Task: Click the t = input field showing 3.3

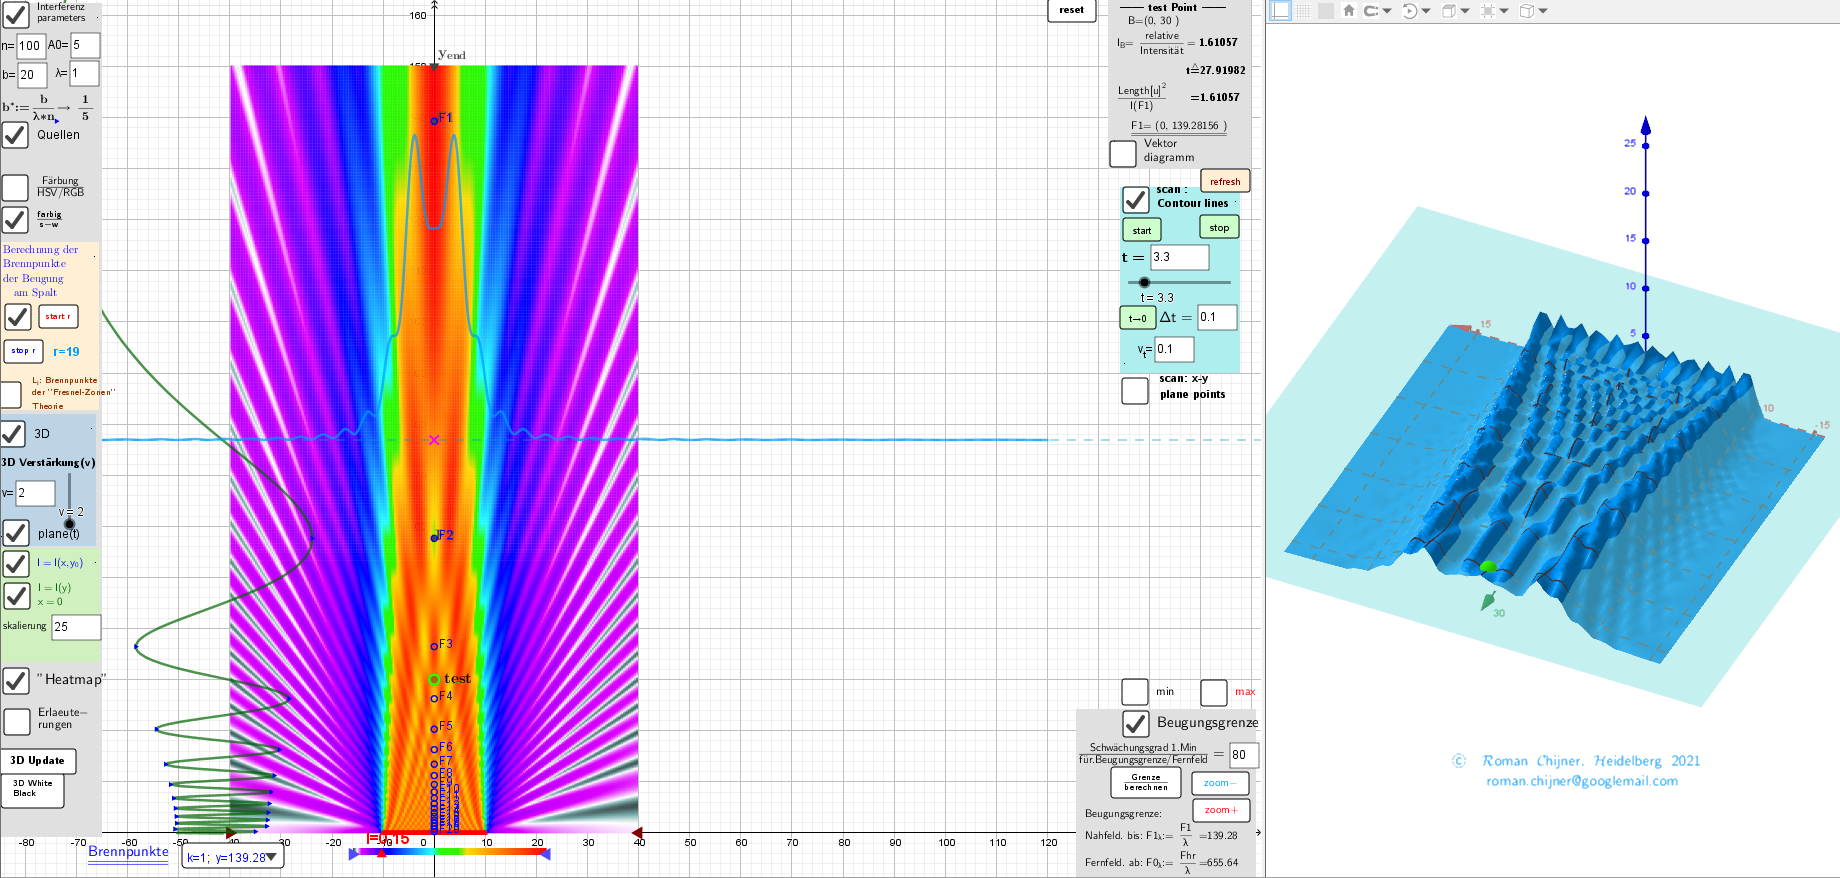Action: (1179, 257)
